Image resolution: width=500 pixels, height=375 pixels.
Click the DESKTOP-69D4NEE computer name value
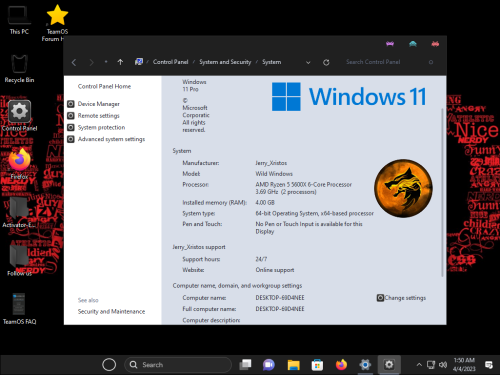pos(280,298)
